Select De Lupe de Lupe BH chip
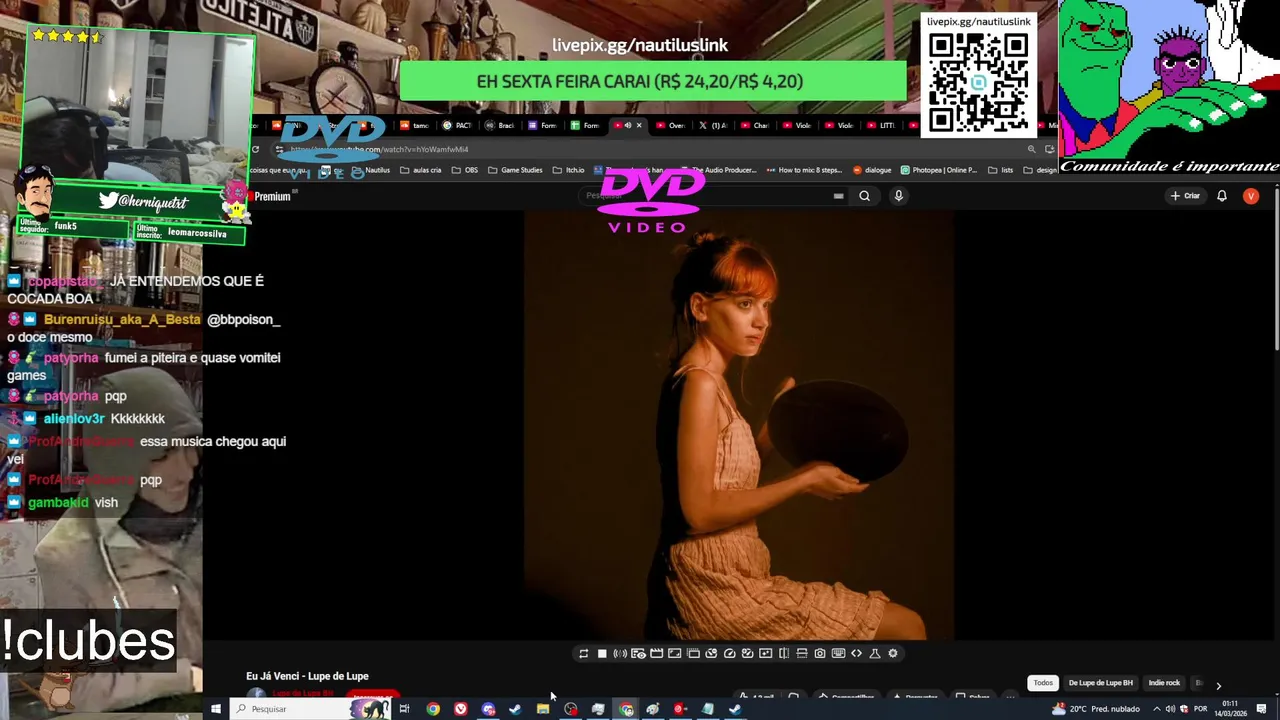 coord(1101,683)
